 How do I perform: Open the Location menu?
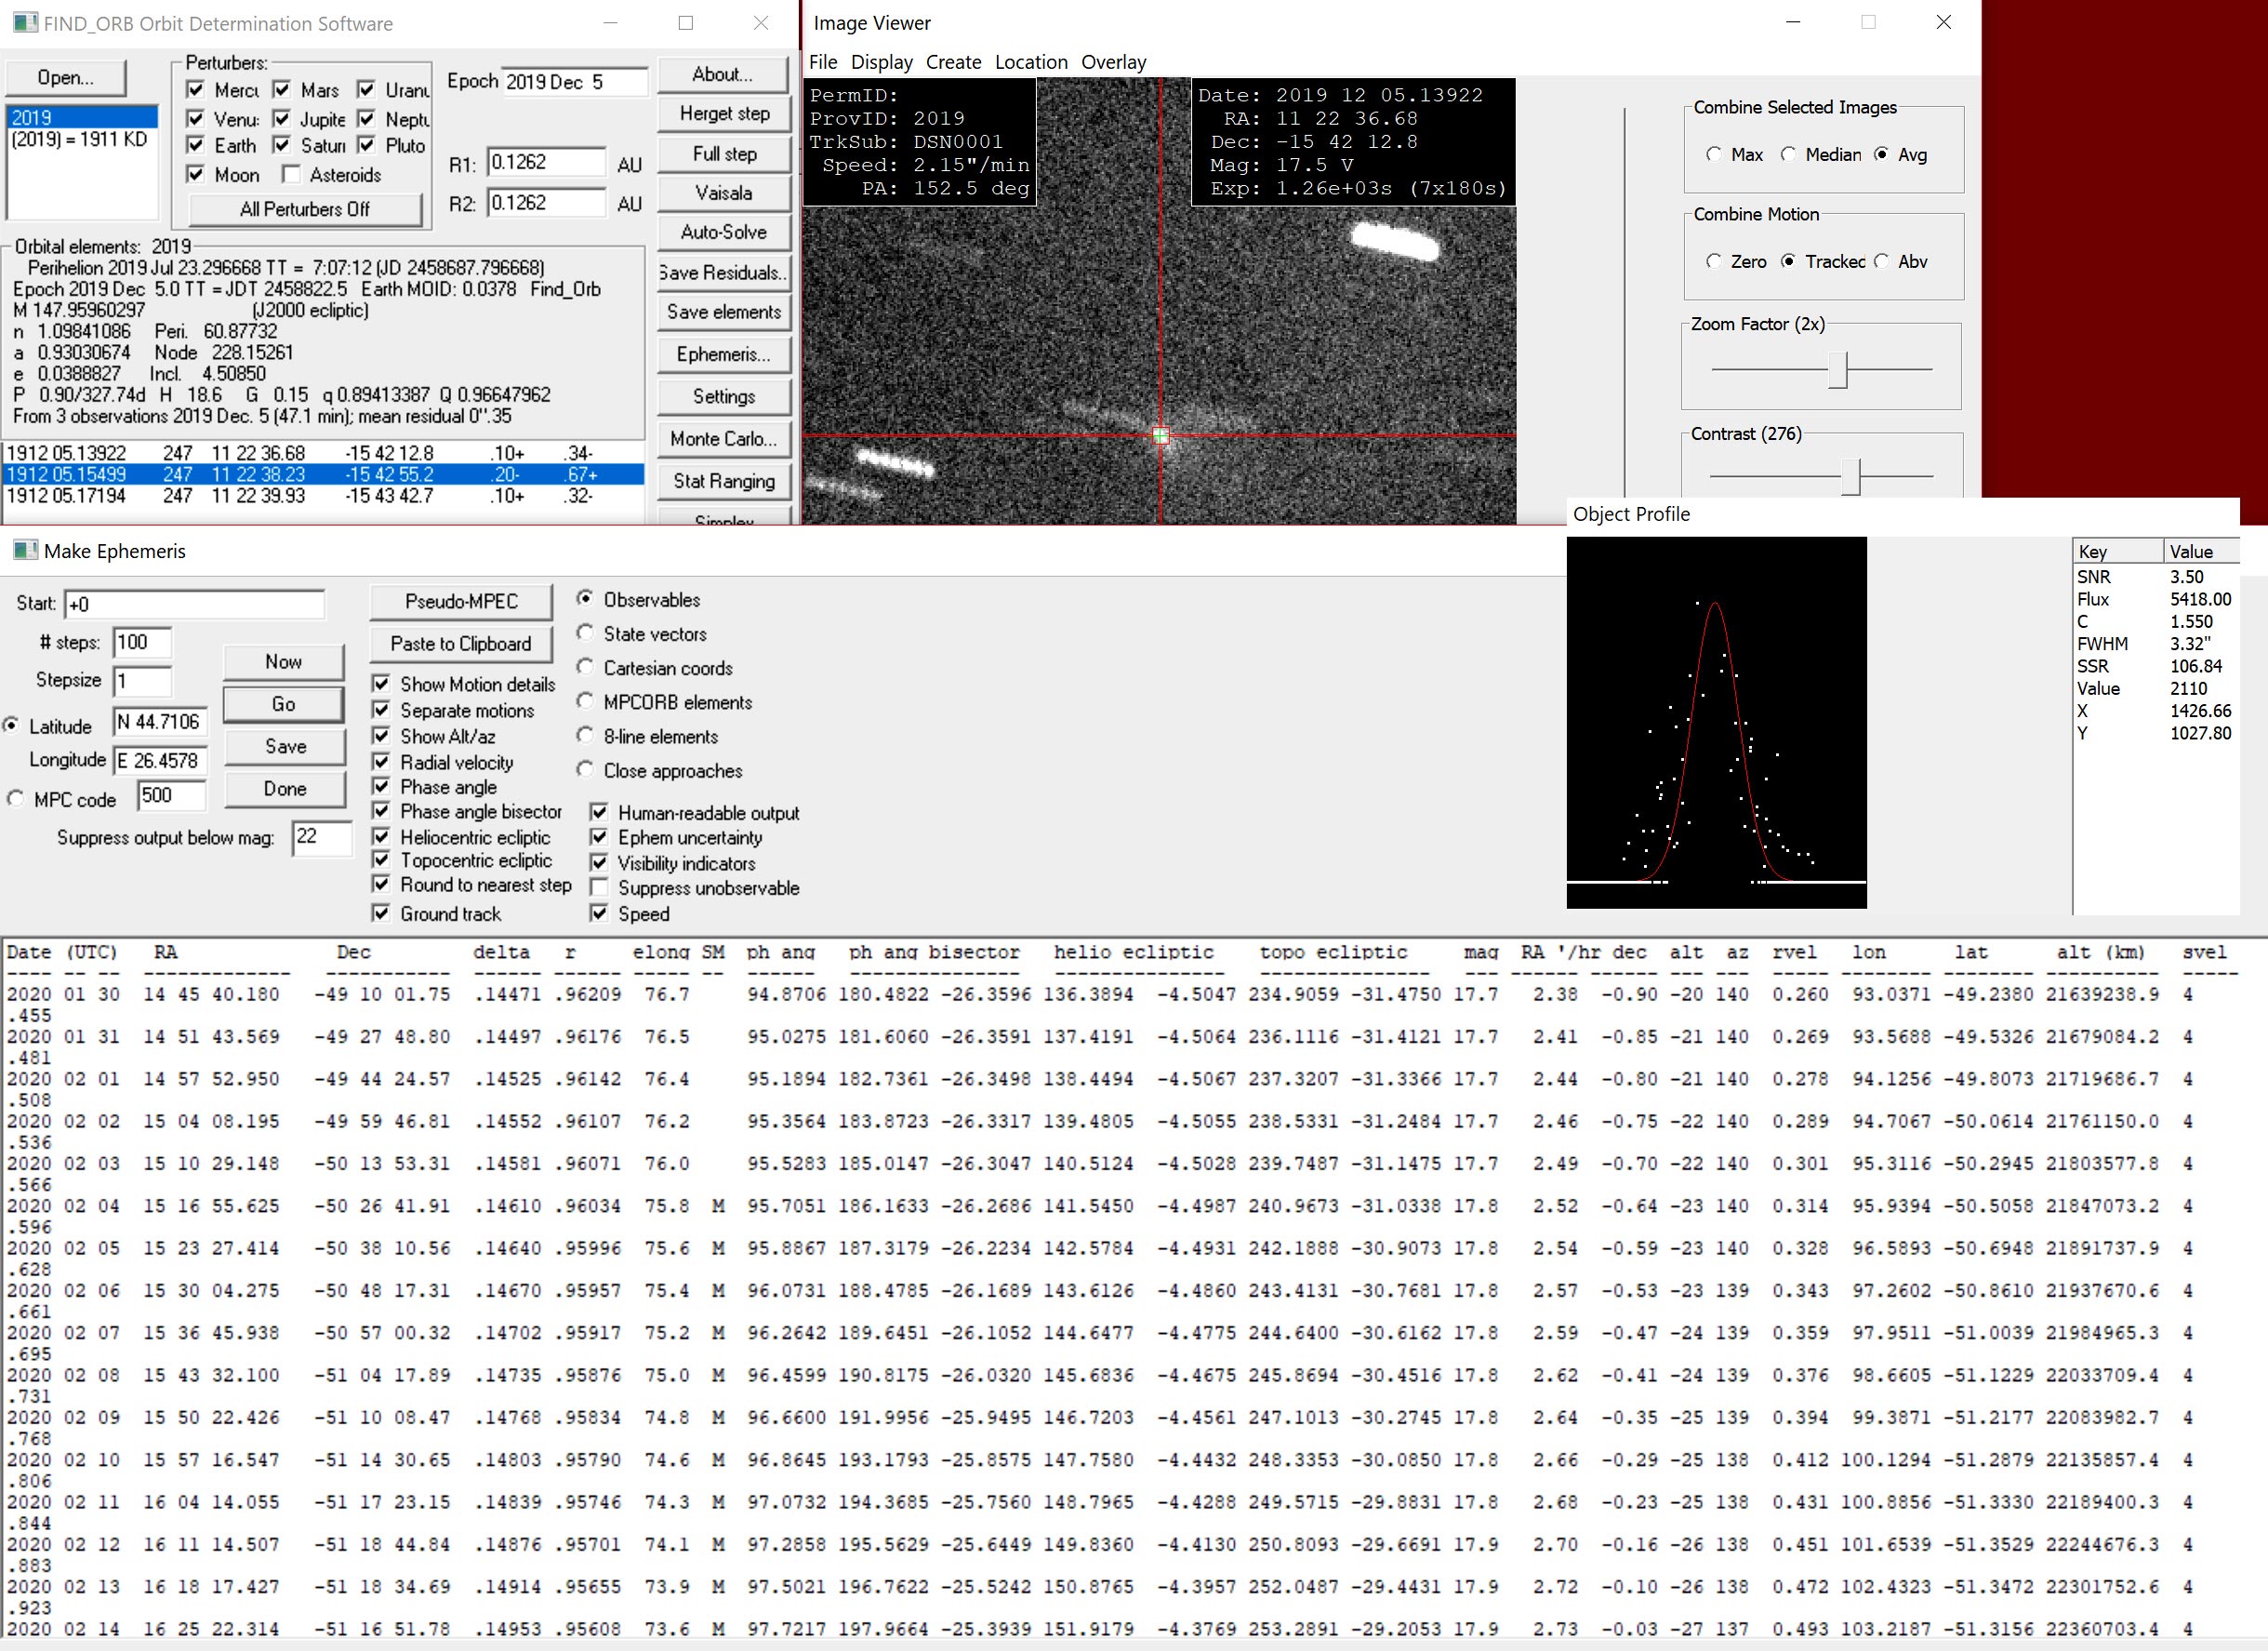tap(1031, 62)
